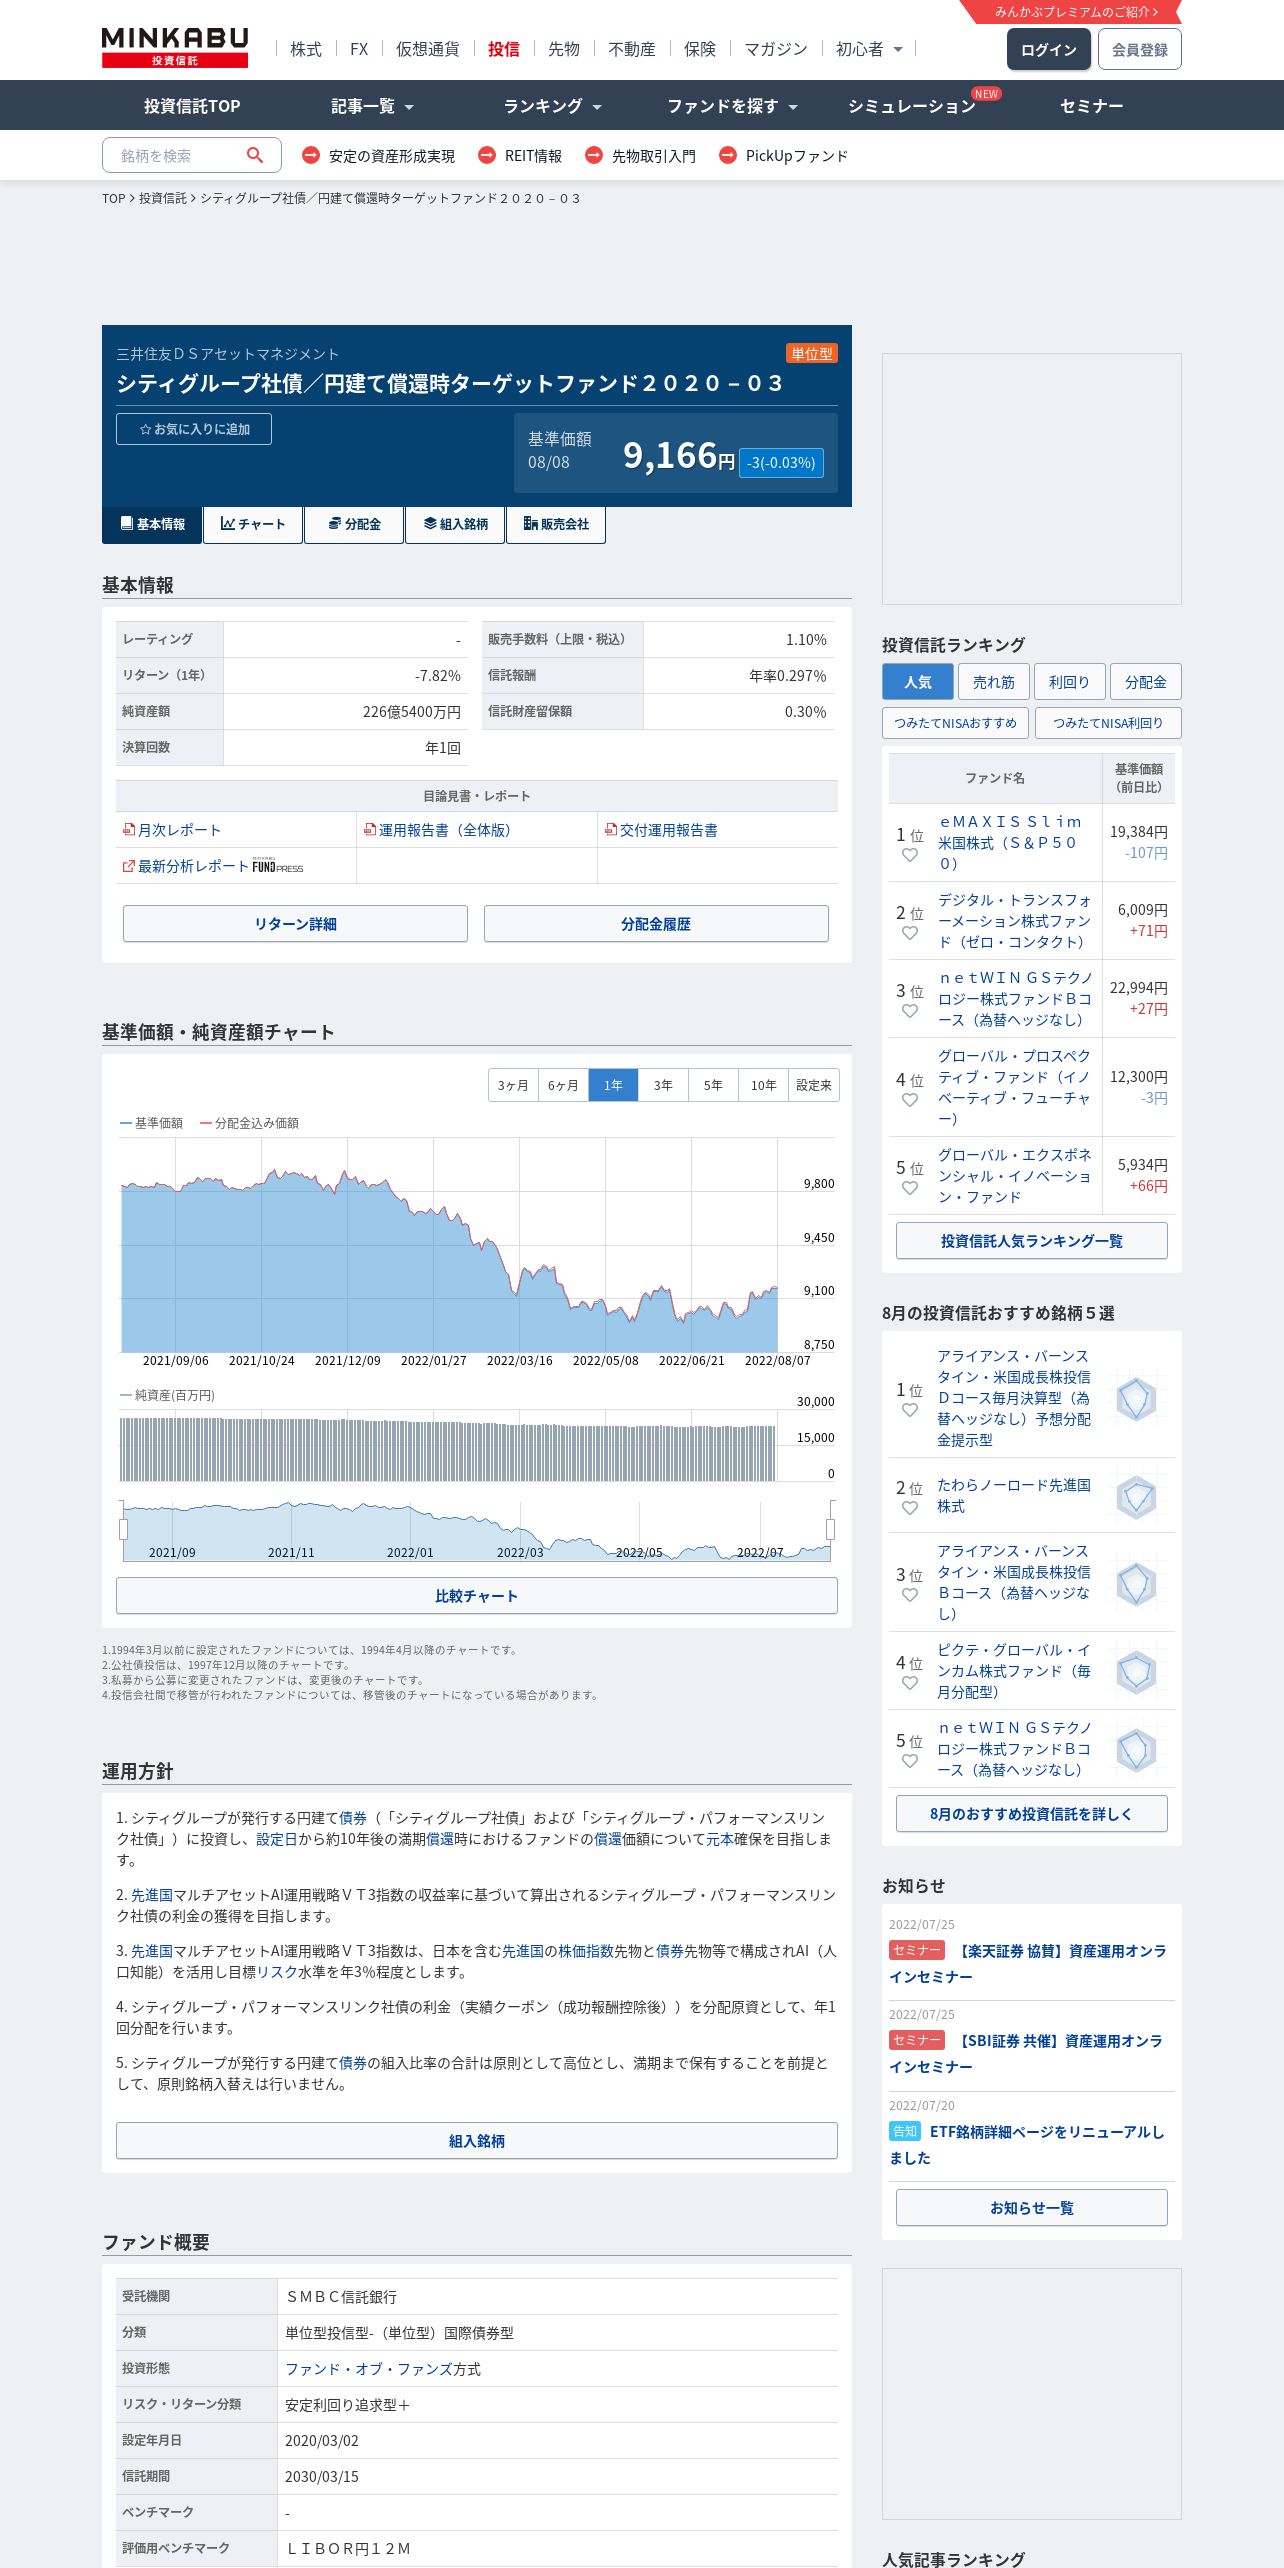1284x2568 pixels.
Task: Select the 3ヶ月 chart period
Action: 513,1085
